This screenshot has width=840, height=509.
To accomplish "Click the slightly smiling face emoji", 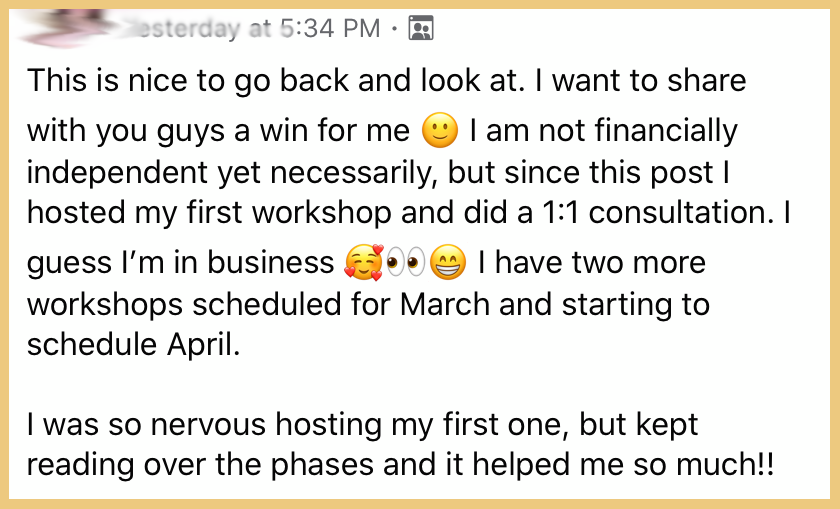I will click(440, 131).
